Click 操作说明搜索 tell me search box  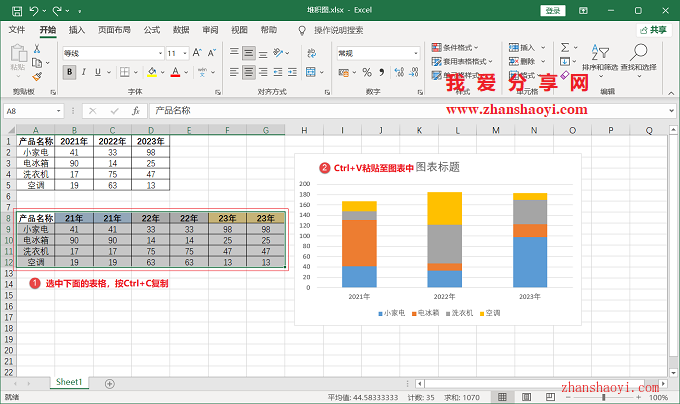coord(338,30)
